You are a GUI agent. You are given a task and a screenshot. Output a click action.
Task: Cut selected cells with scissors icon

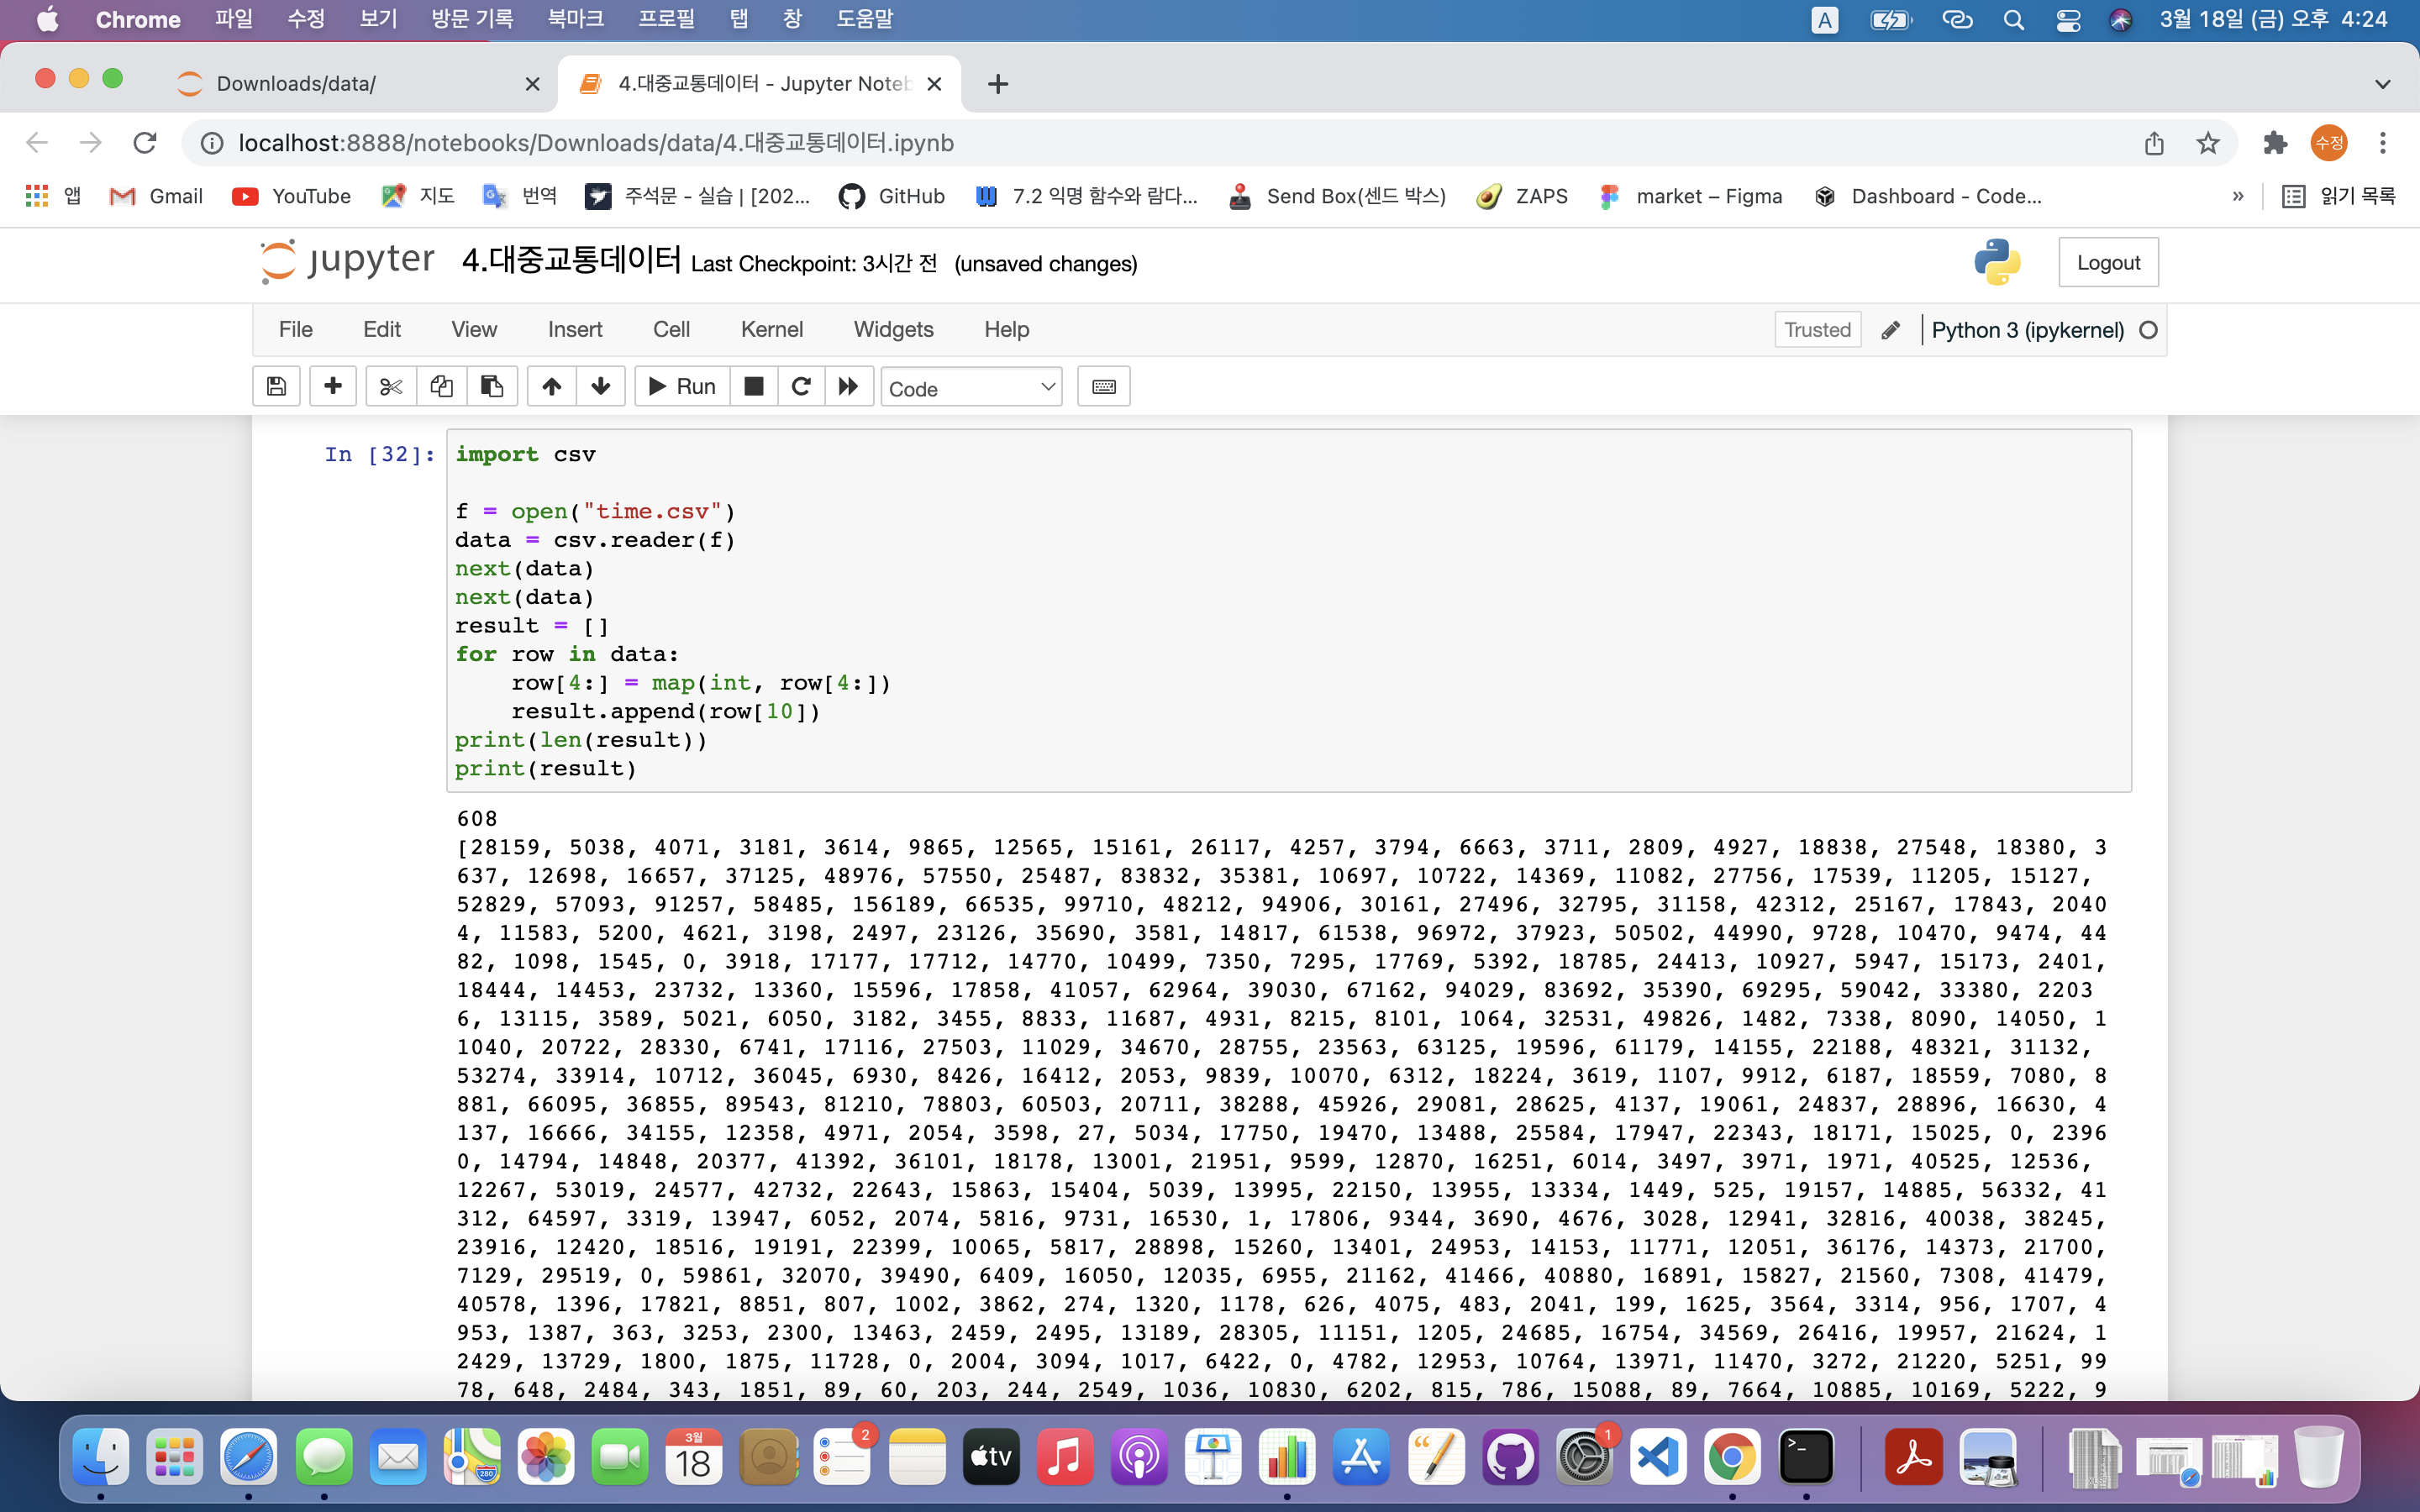pyautogui.click(x=391, y=387)
